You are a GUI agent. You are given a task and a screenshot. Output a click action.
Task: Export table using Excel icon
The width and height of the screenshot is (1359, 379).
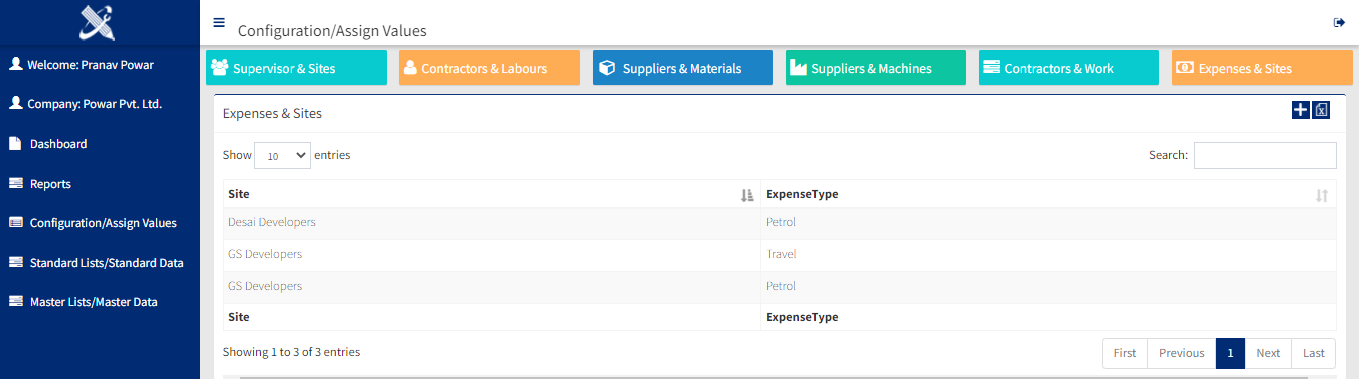click(1321, 110)
